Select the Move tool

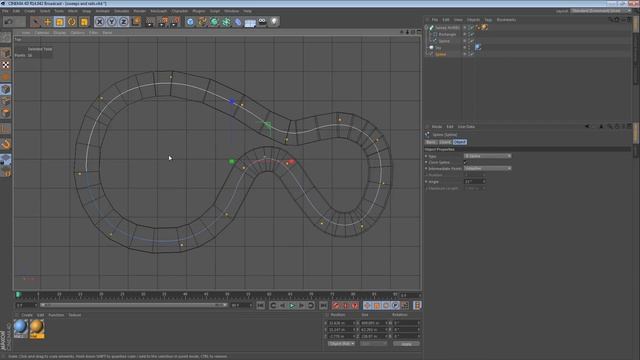click(47, 22)
